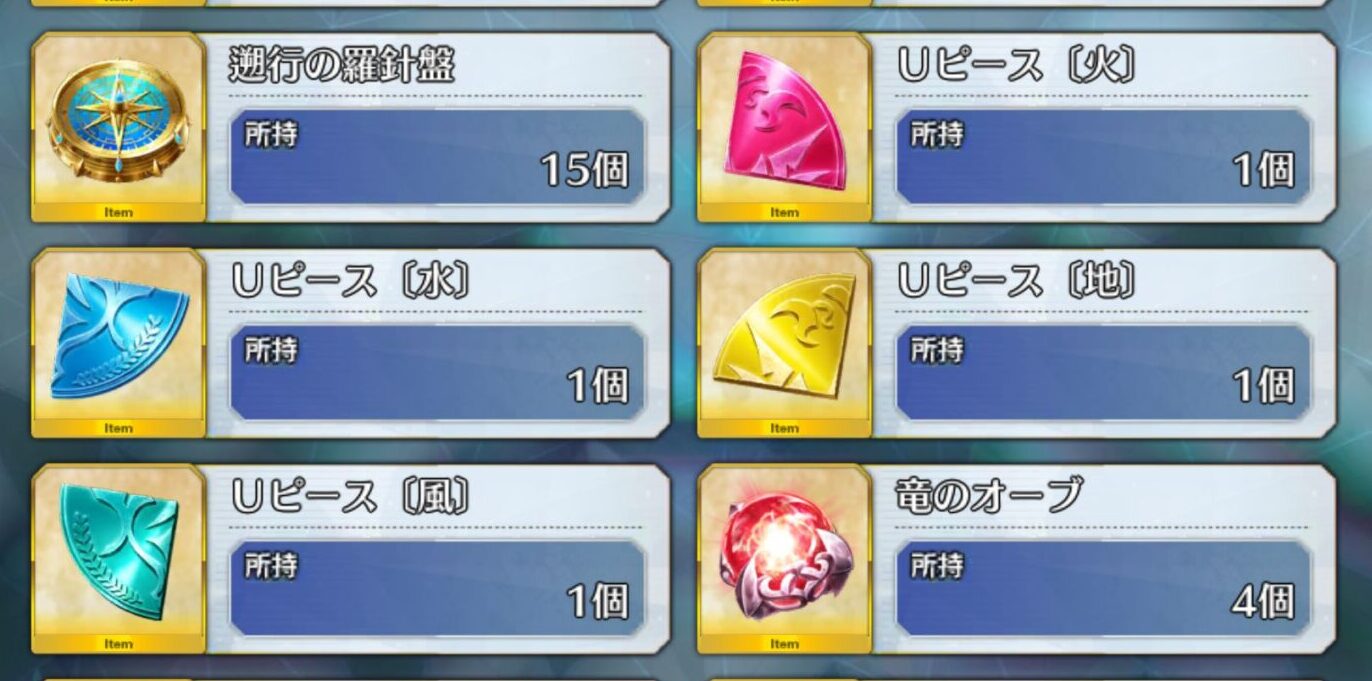The width and height of the screenshot is (1372, 681).
Task: Open the 遡行の羅針盤 item title
Action: [x=341, y=66]
